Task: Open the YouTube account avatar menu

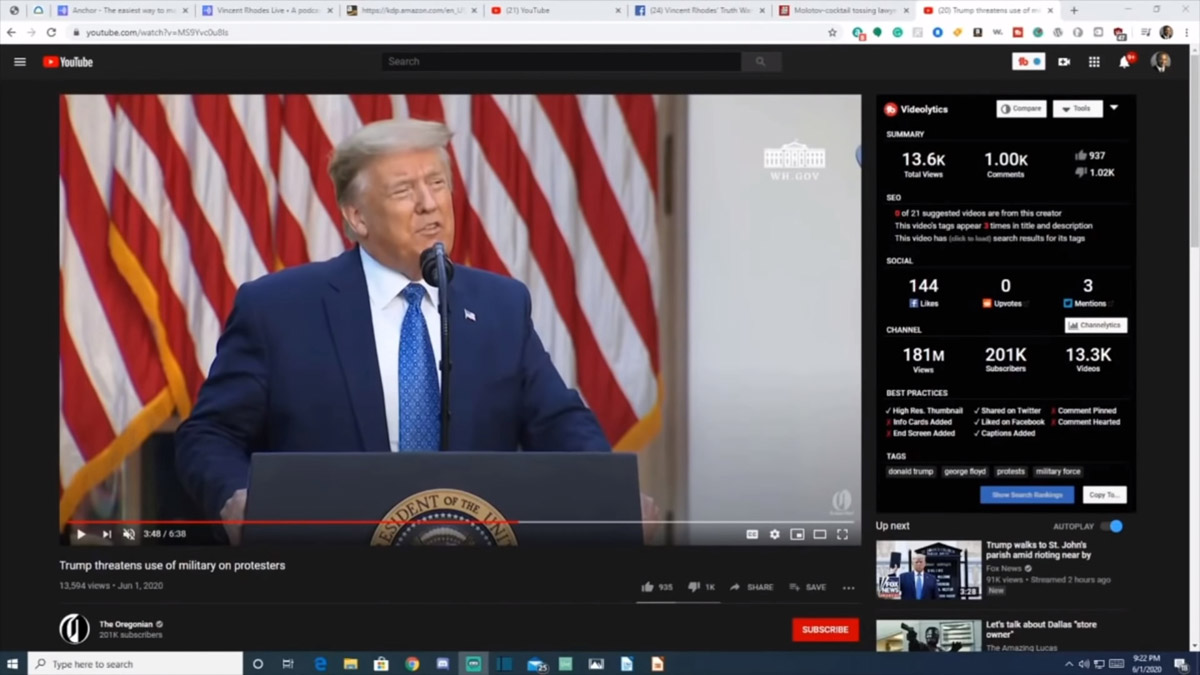Action: tap(1160, 62)
